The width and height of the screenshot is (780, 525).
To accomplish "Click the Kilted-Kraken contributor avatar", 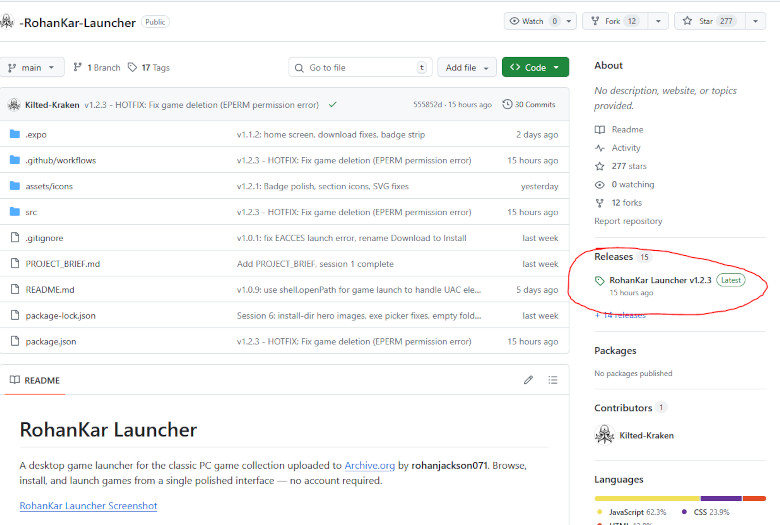I will pyautogui.click(x=604, y=435).
